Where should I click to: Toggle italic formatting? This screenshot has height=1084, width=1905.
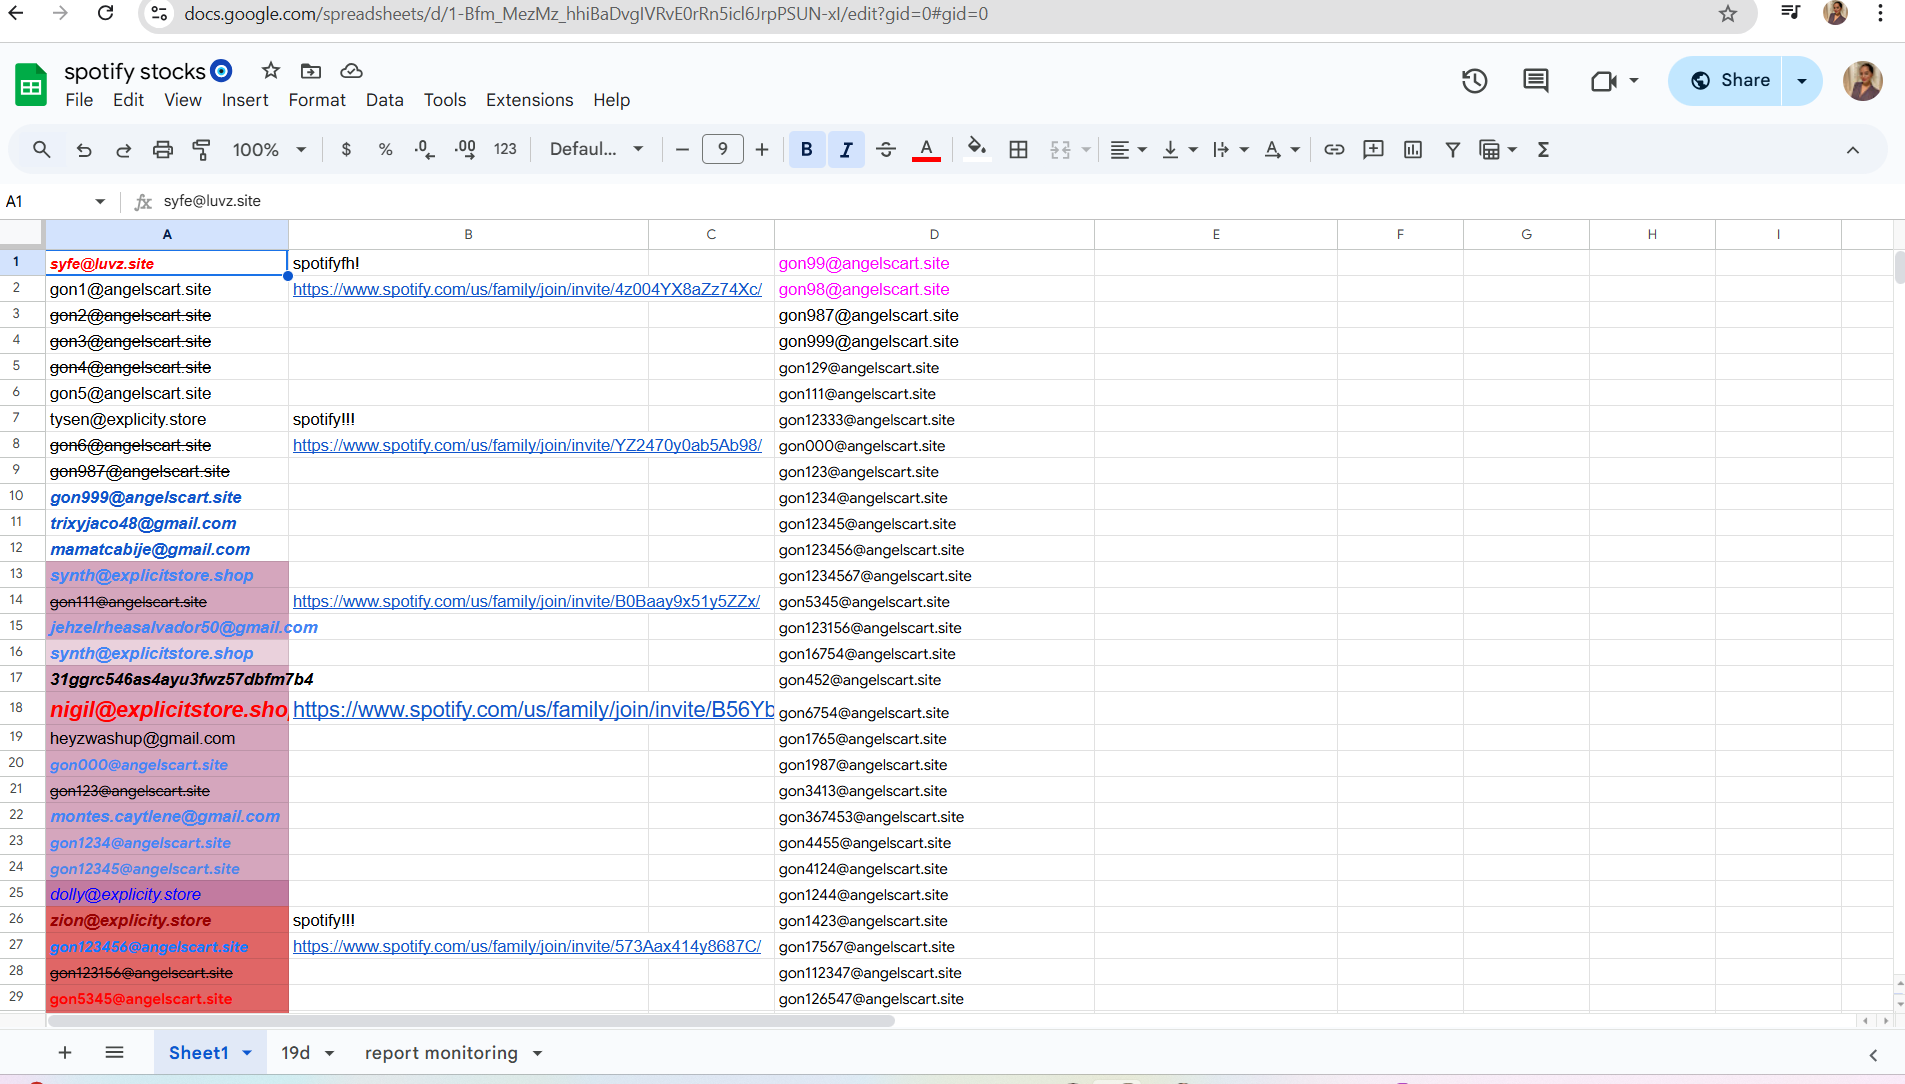(x=846, y=150)
